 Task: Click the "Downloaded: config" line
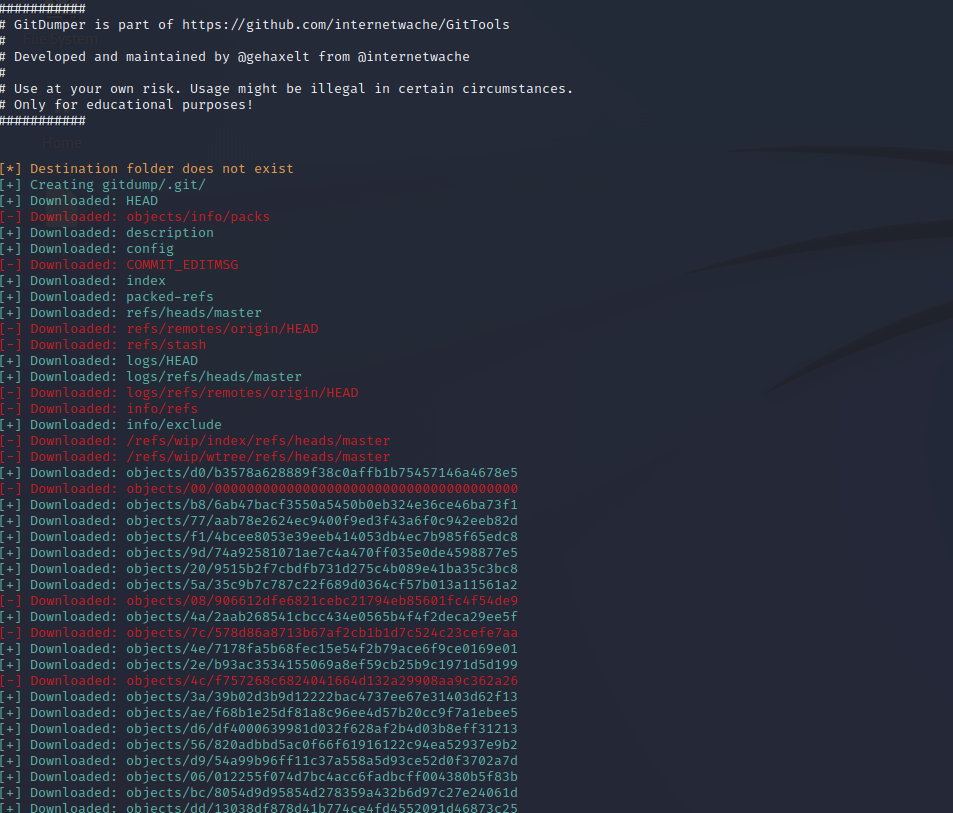coord(87,249)
